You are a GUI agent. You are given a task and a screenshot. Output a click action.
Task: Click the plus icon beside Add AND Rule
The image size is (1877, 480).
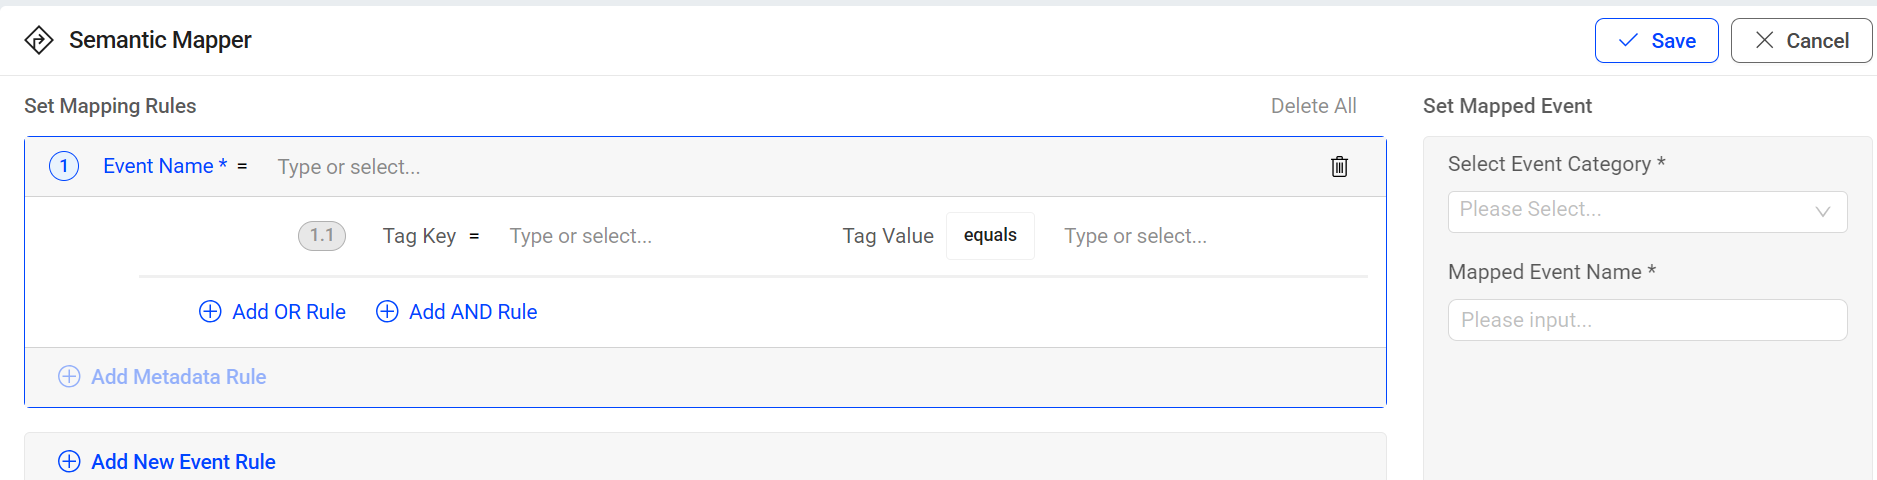[387, 312]
